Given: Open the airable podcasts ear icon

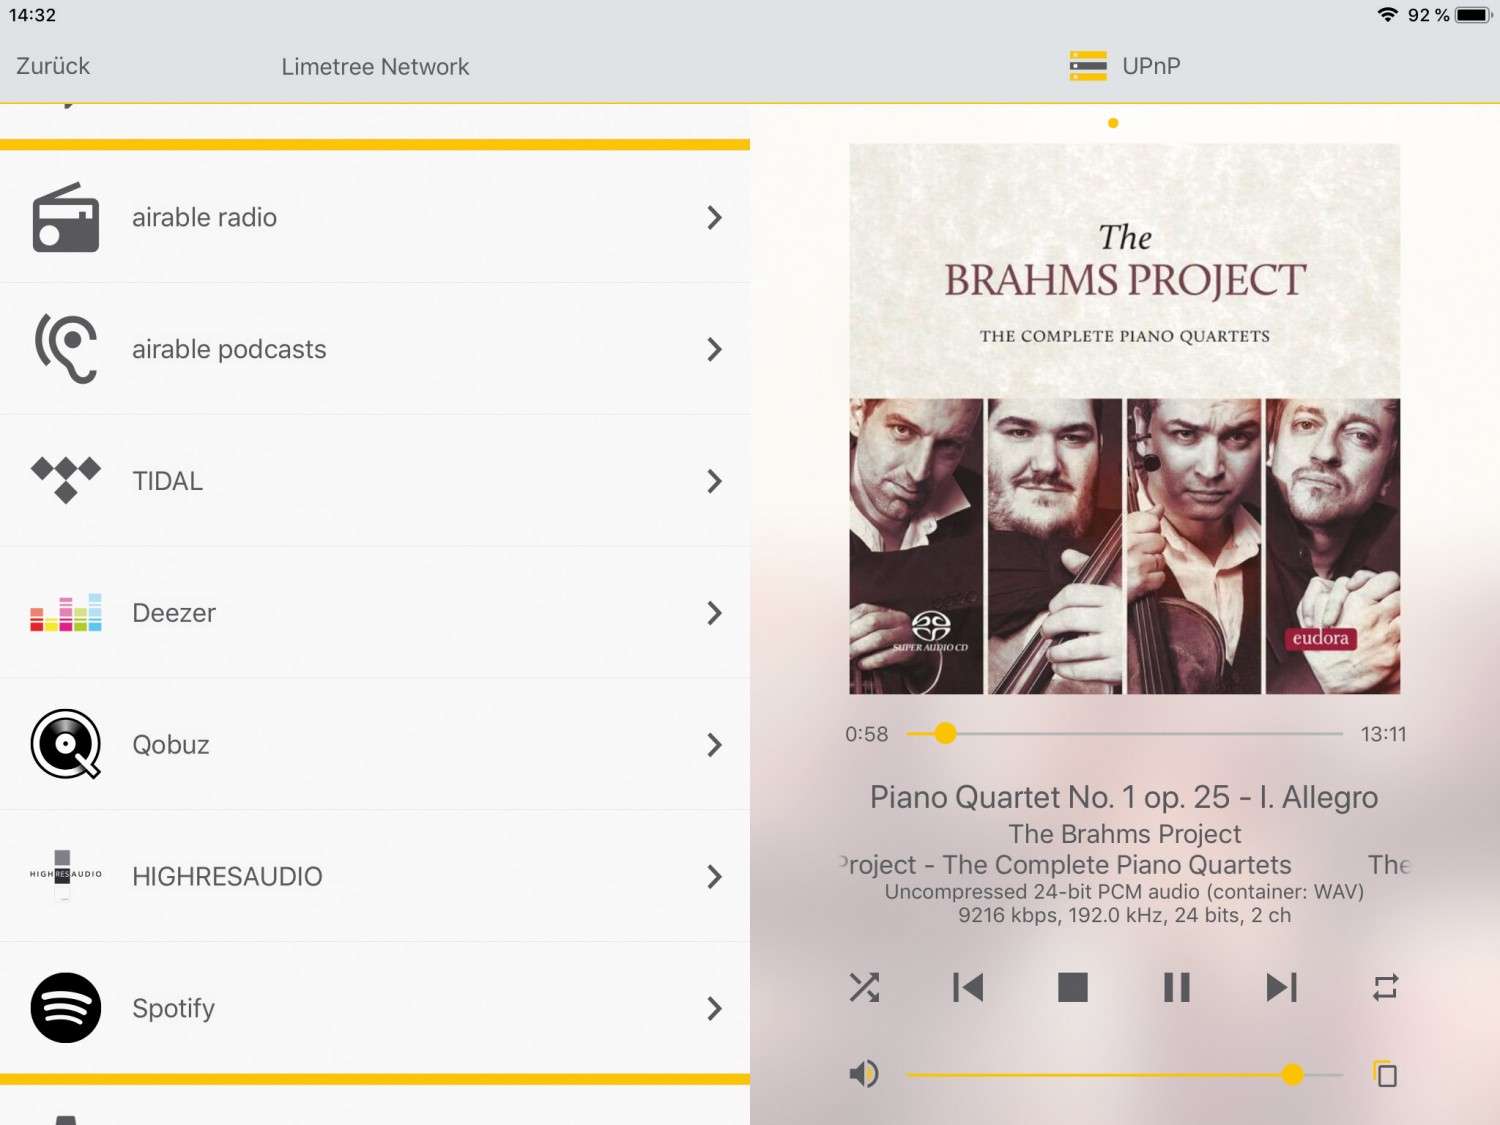Looking at the screenshot, I should tap(66, 349).
